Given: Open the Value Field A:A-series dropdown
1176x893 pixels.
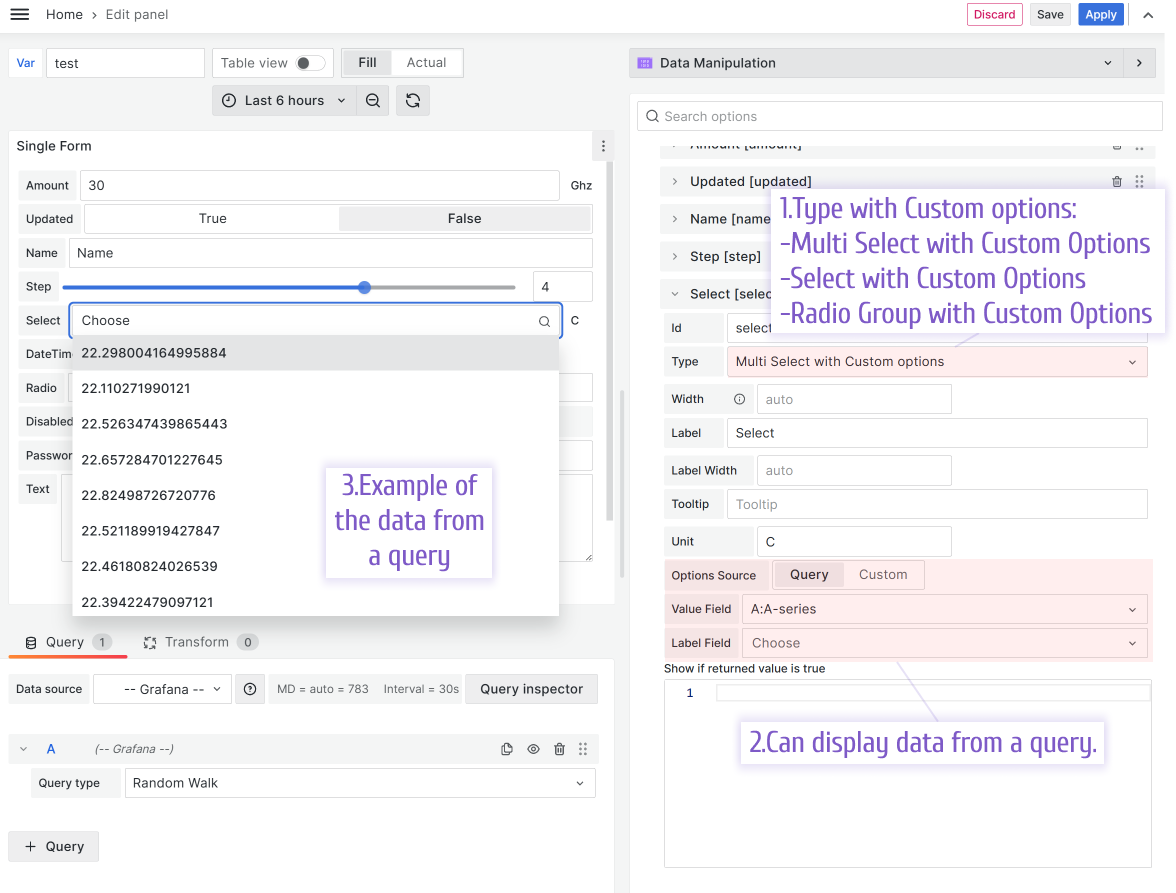Looking at the screenshot, I should coord(945,609).
